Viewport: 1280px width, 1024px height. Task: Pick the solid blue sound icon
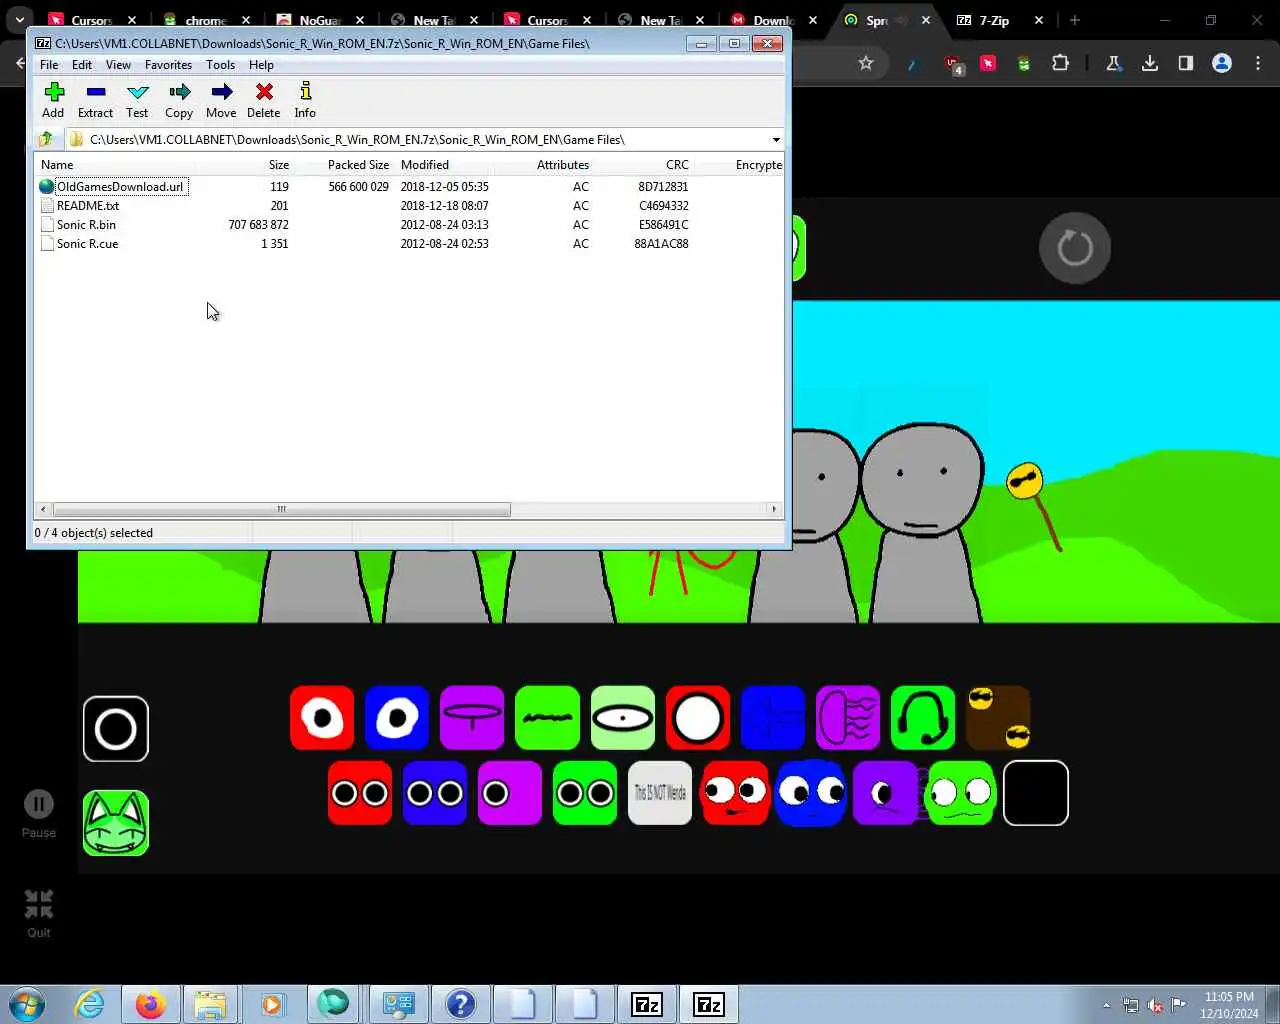[x=773, y=718]
